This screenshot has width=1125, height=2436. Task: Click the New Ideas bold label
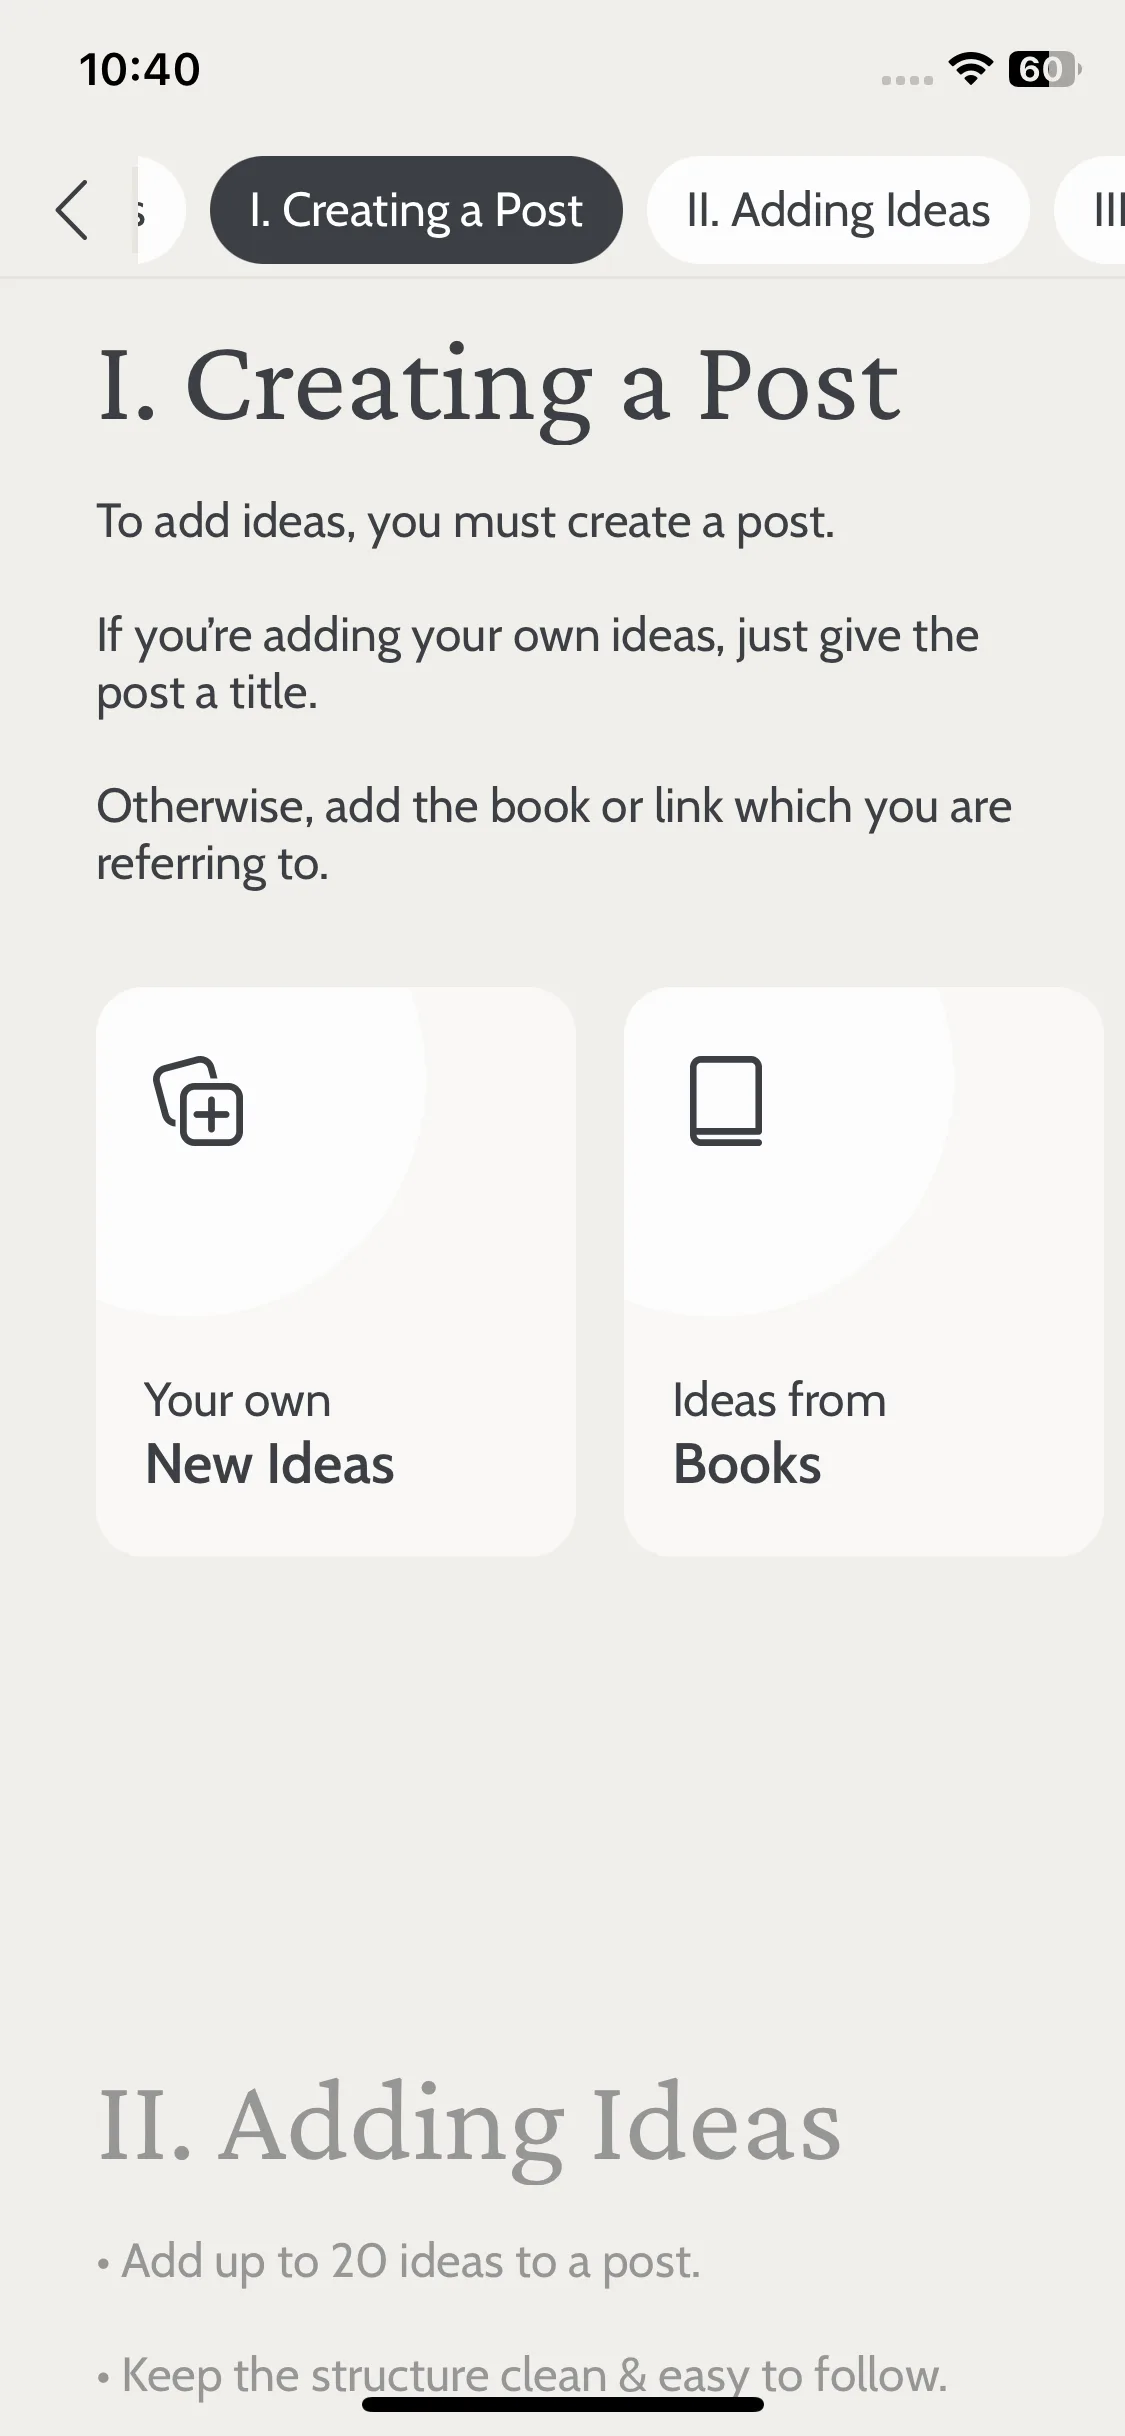tap(270, 1464)
